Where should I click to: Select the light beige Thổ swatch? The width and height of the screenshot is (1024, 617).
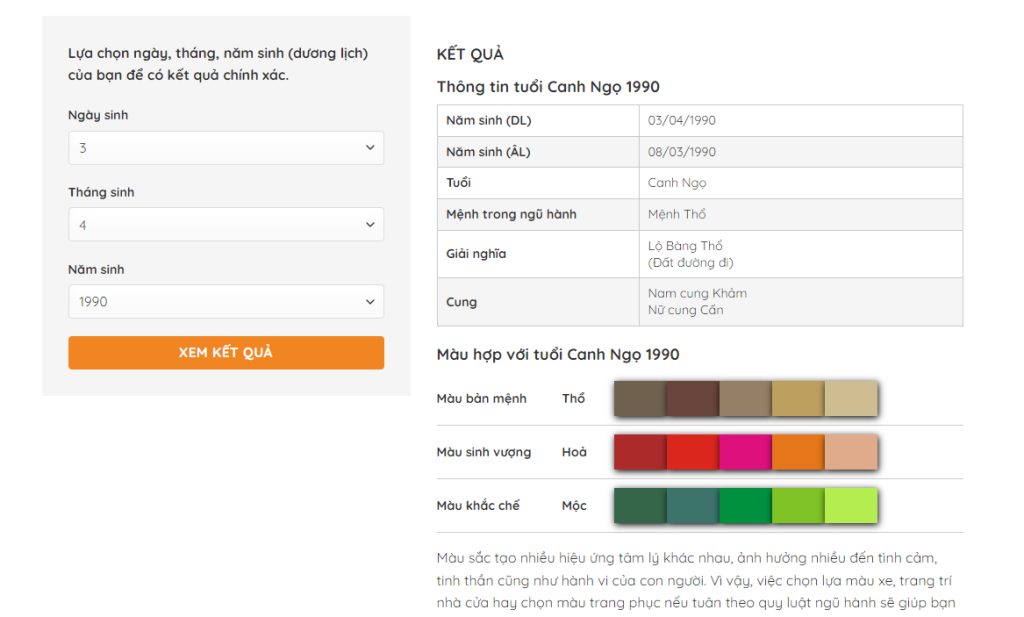click(851, 398)
